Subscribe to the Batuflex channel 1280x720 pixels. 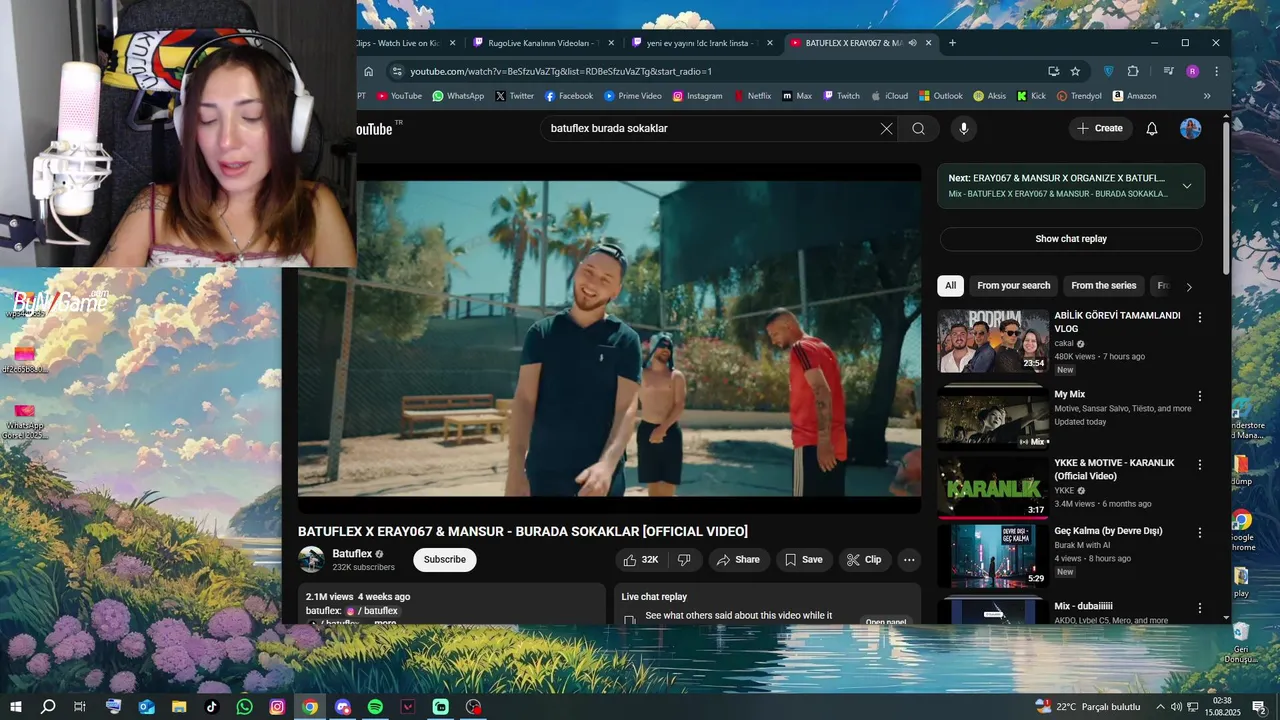(445, 560)
